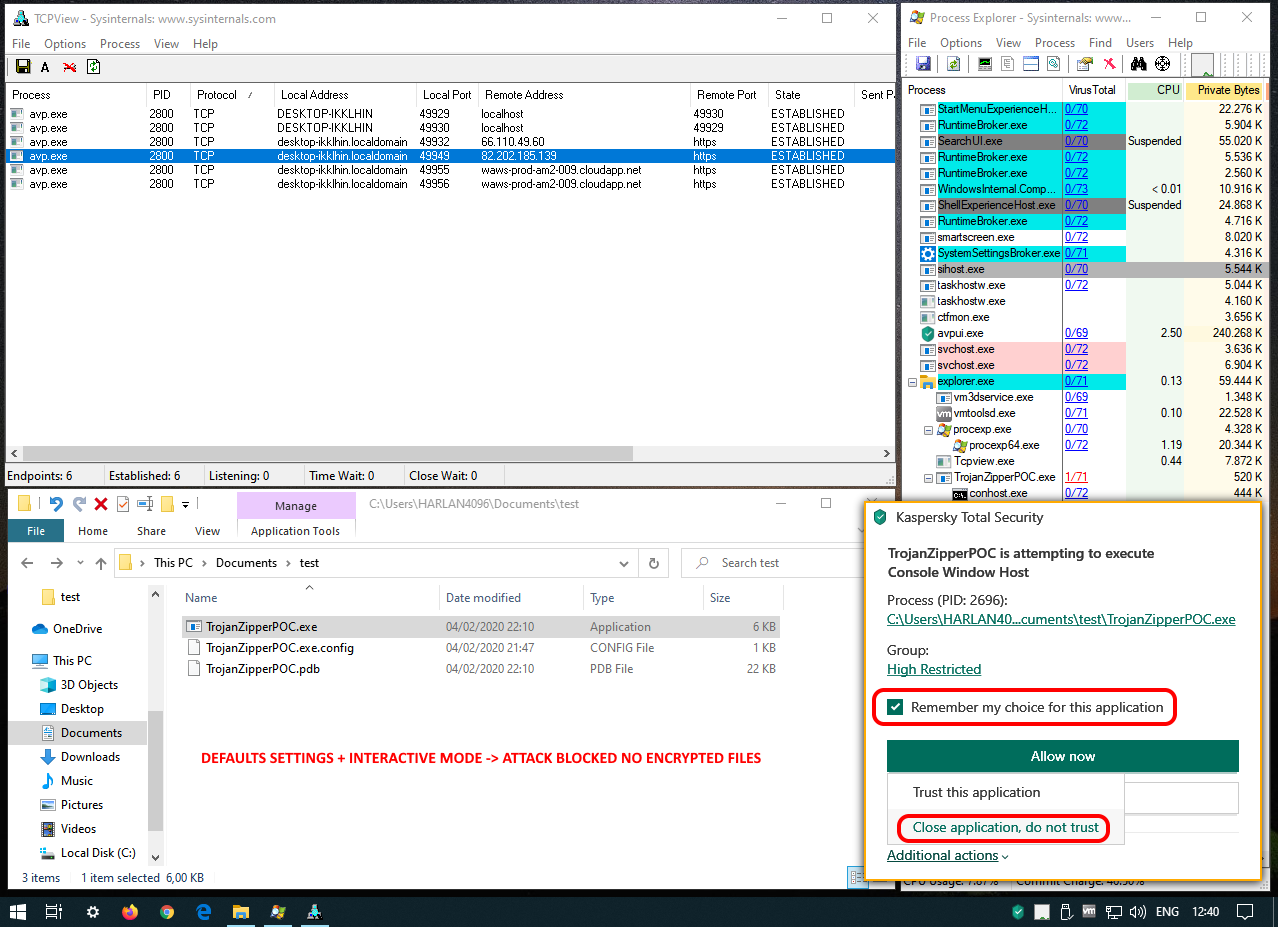1278x927 pixels.
Task: Click the TCPView refresh icon
Action: [x=93, y=67]
